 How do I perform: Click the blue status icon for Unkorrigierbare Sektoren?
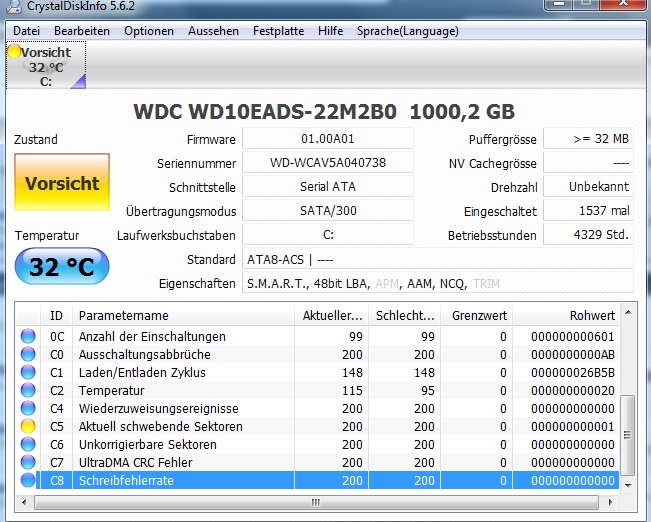(x=28, y=444)
